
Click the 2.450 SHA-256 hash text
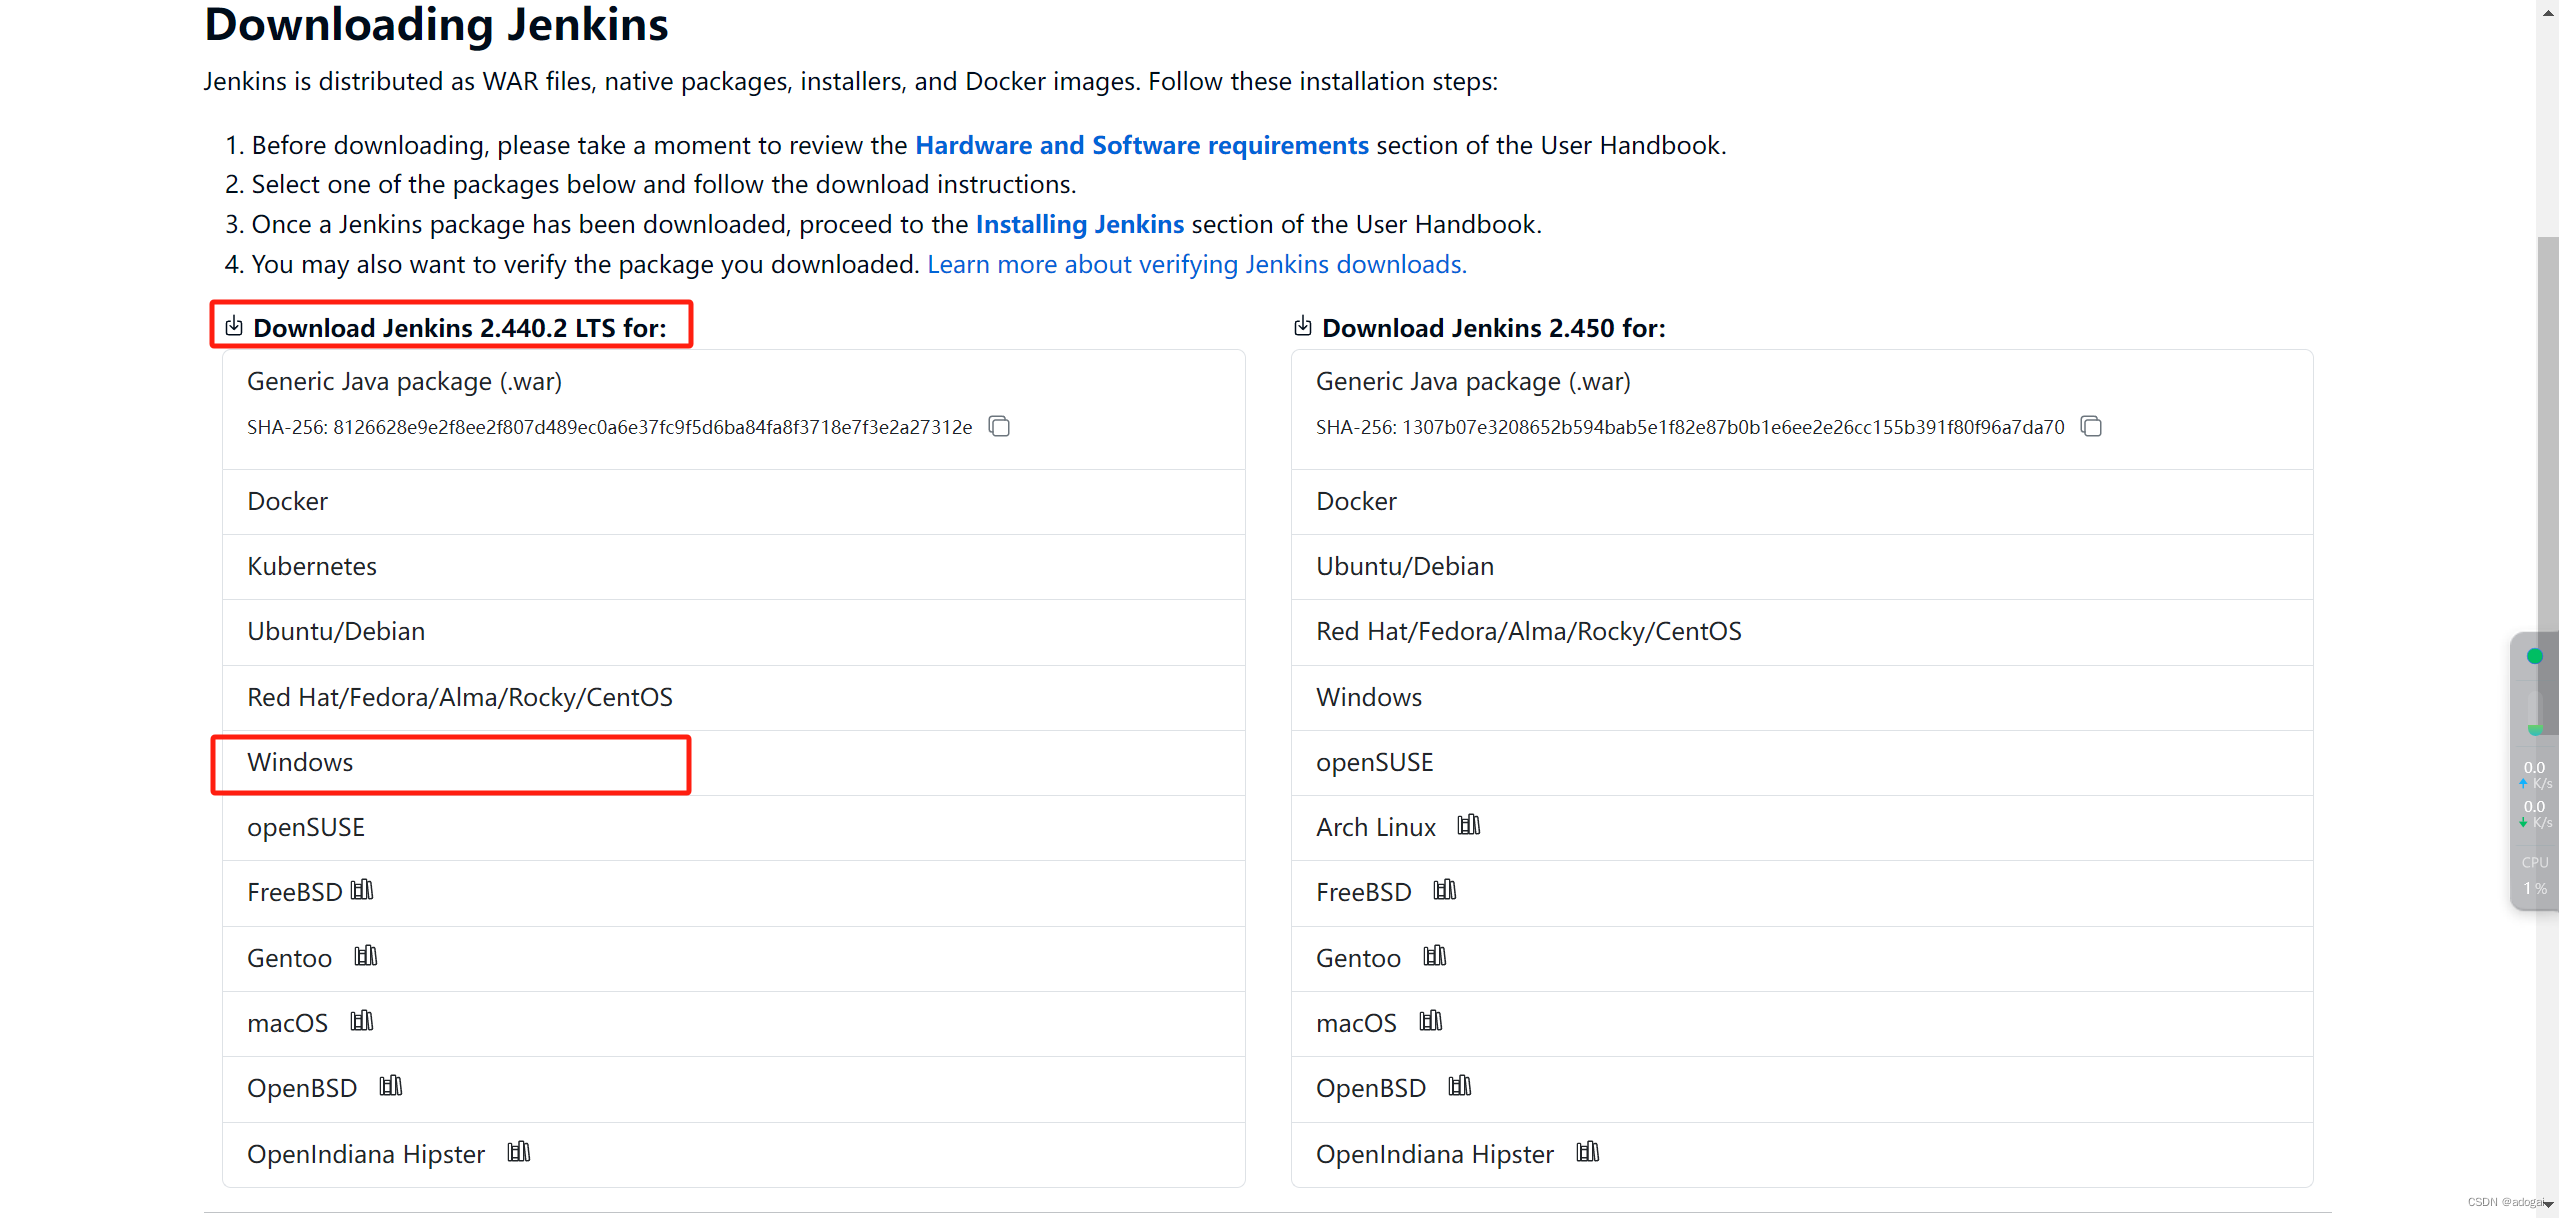1690,428
